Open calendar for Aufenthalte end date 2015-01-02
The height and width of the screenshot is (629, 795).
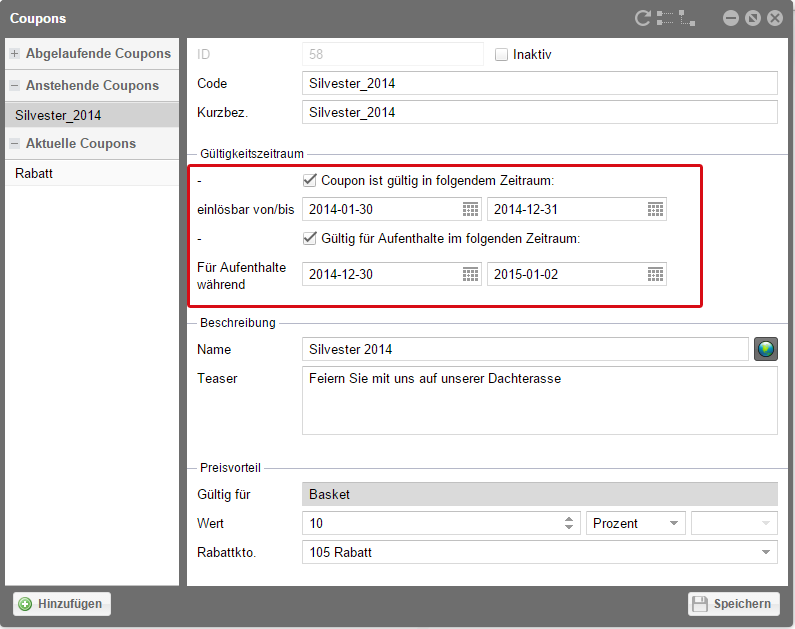(655, 274)
